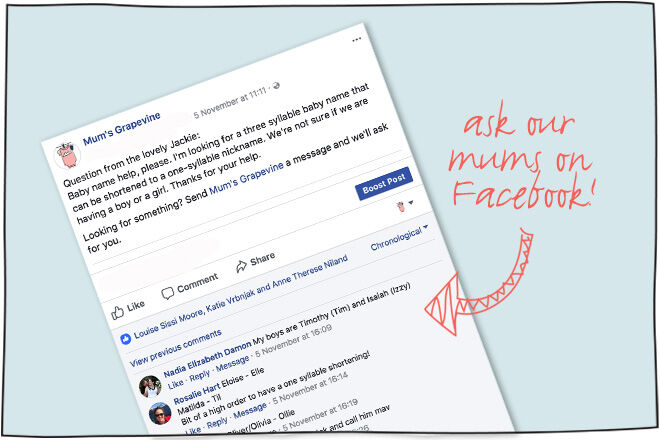
Task: Open commenter name Nadia Elizabeth Damon
Action: (207, 358)
